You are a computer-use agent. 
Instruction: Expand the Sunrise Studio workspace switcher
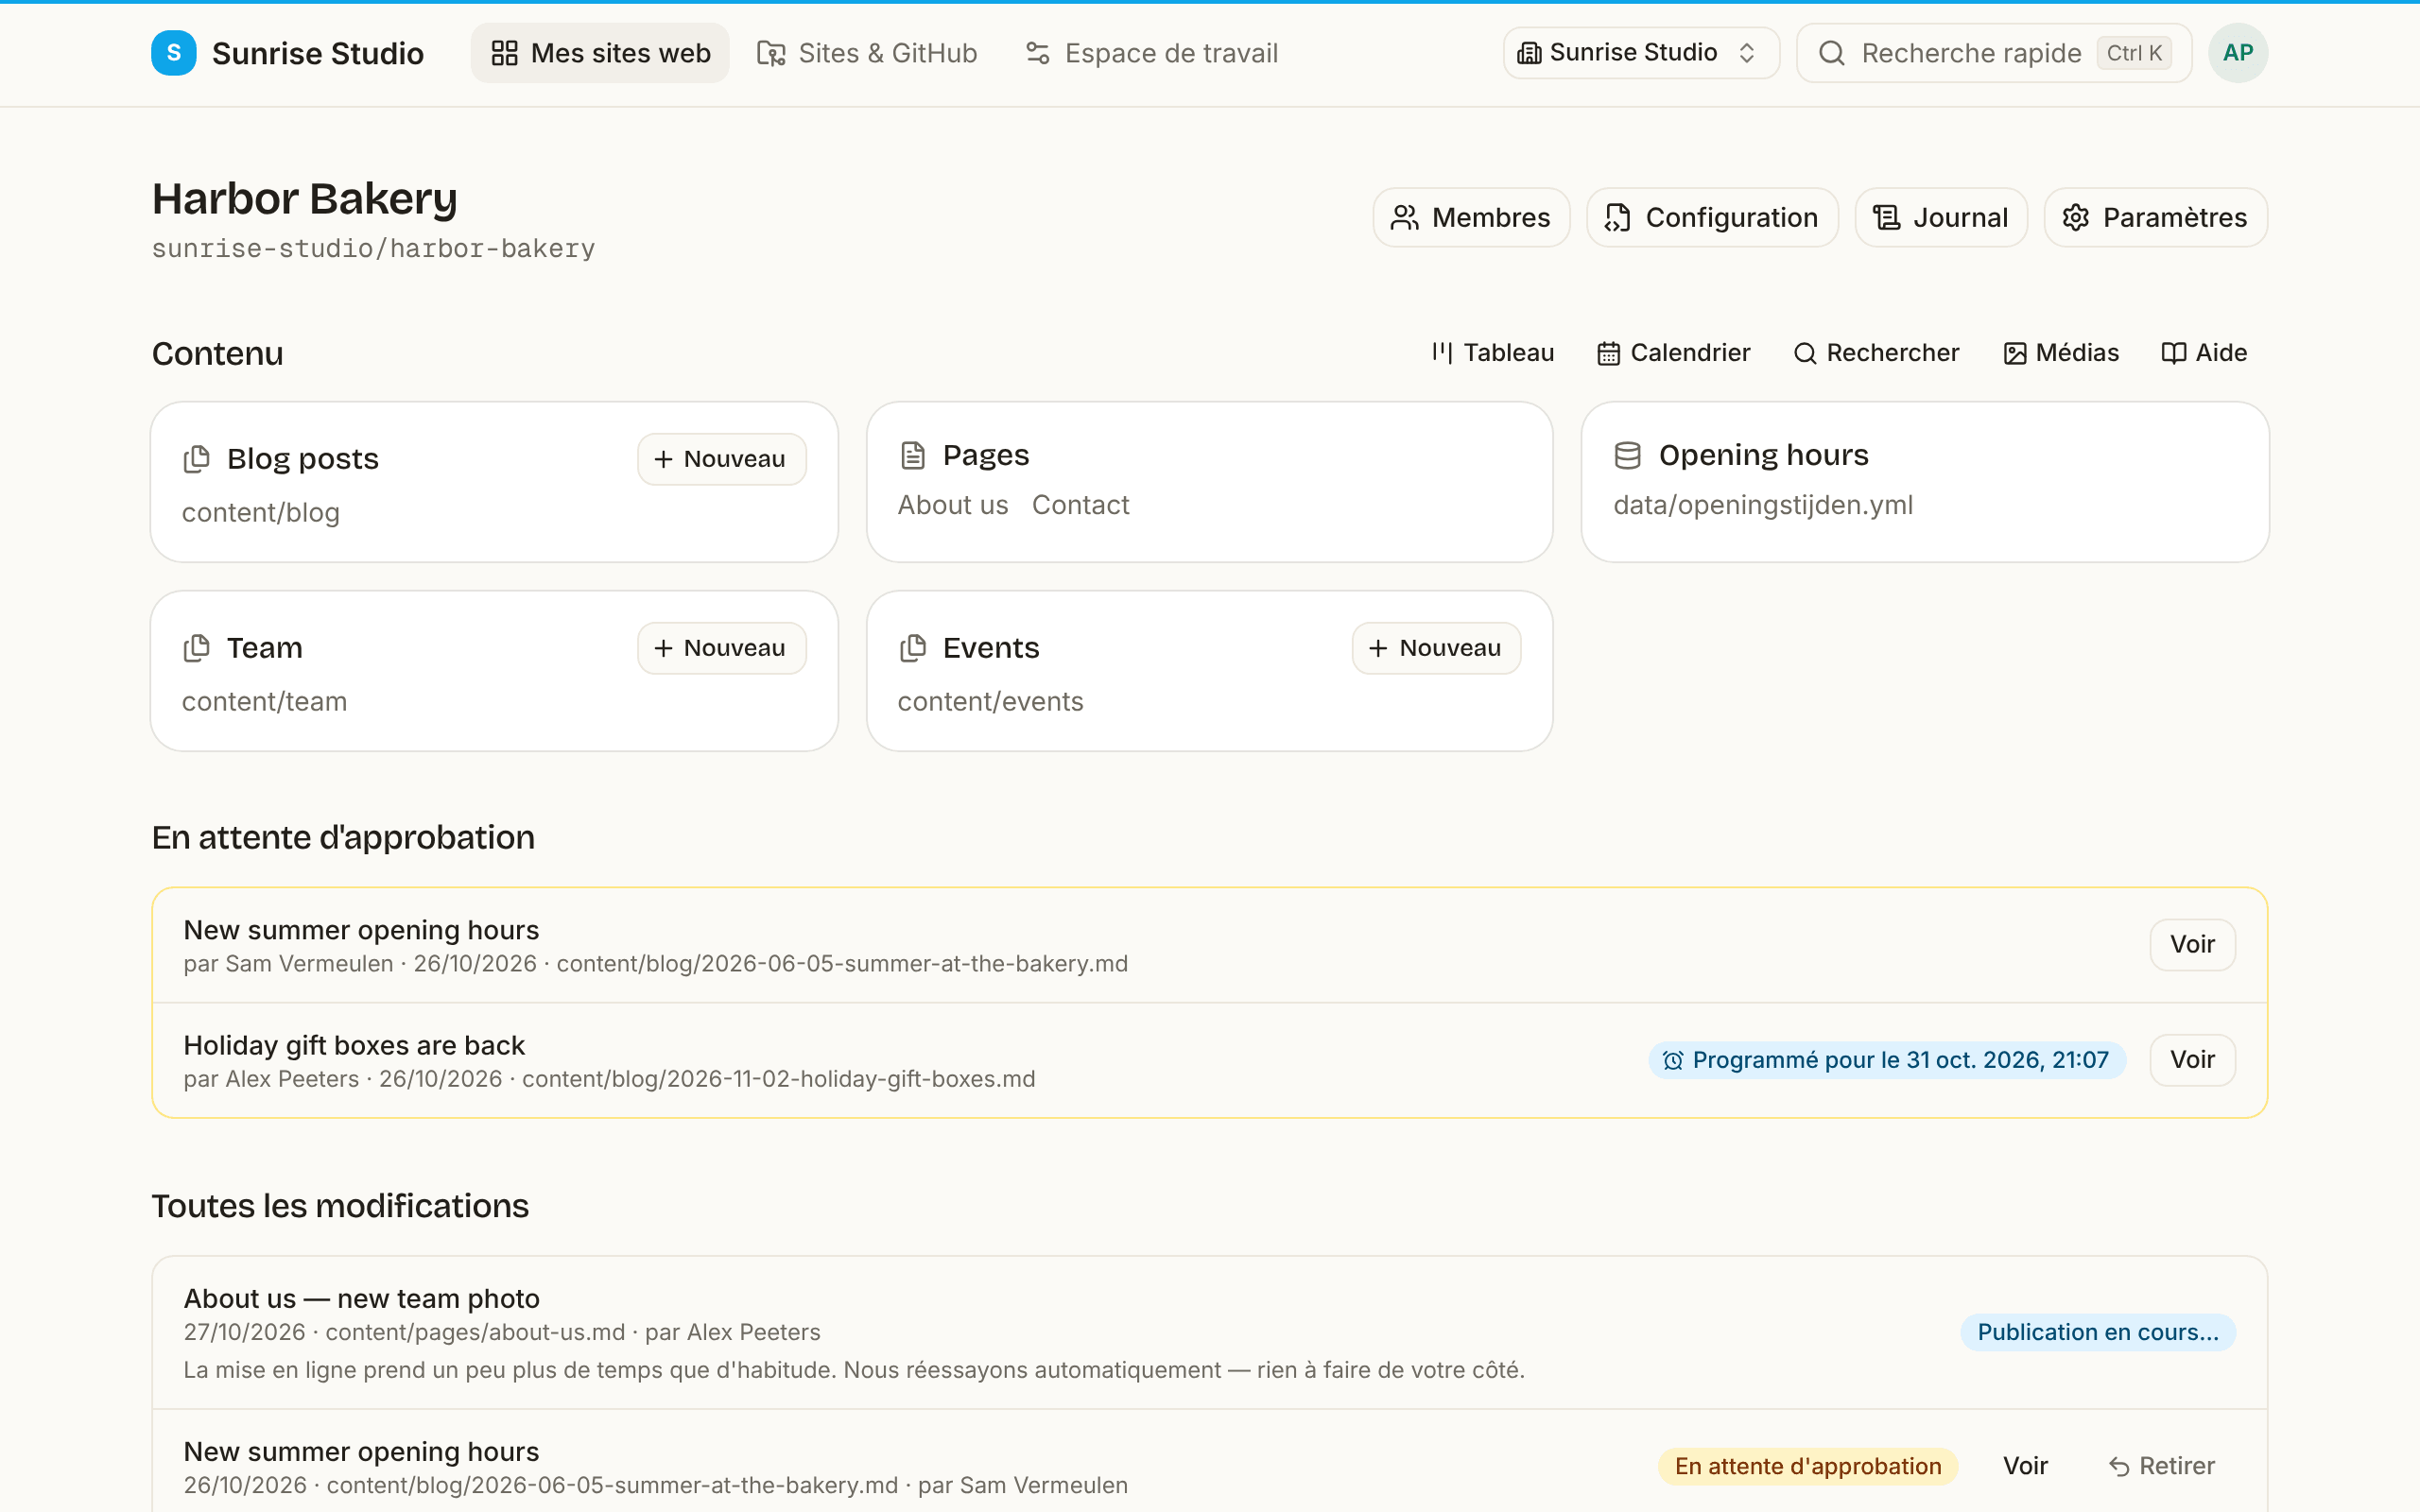[1640, 53]
